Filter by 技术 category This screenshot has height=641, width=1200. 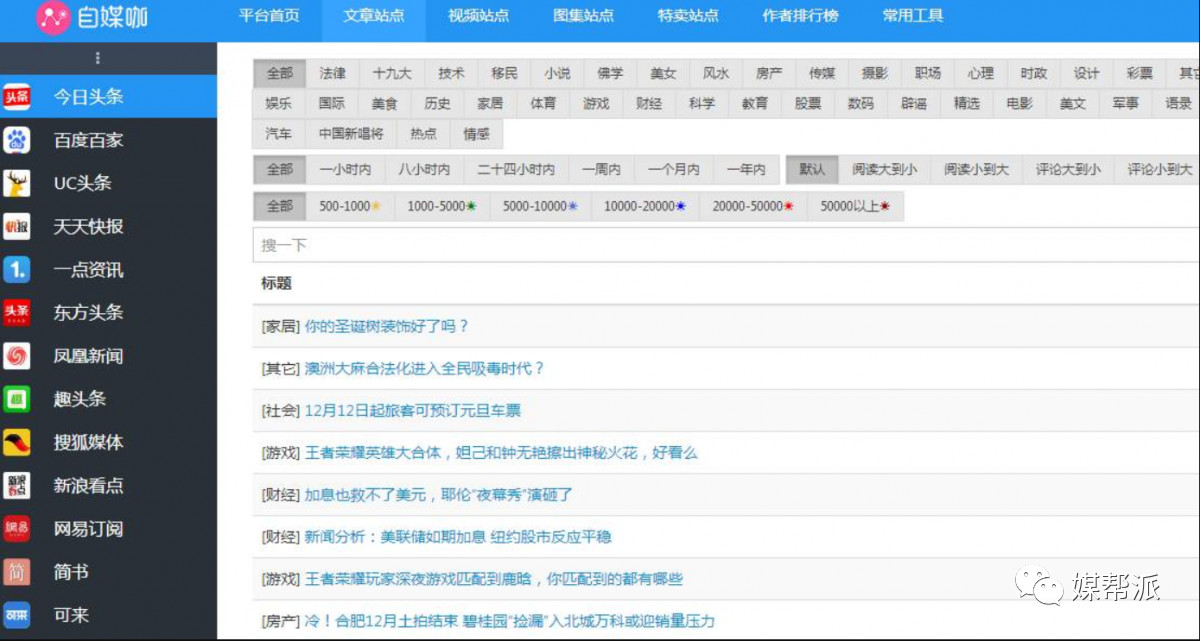click(451, 74)
